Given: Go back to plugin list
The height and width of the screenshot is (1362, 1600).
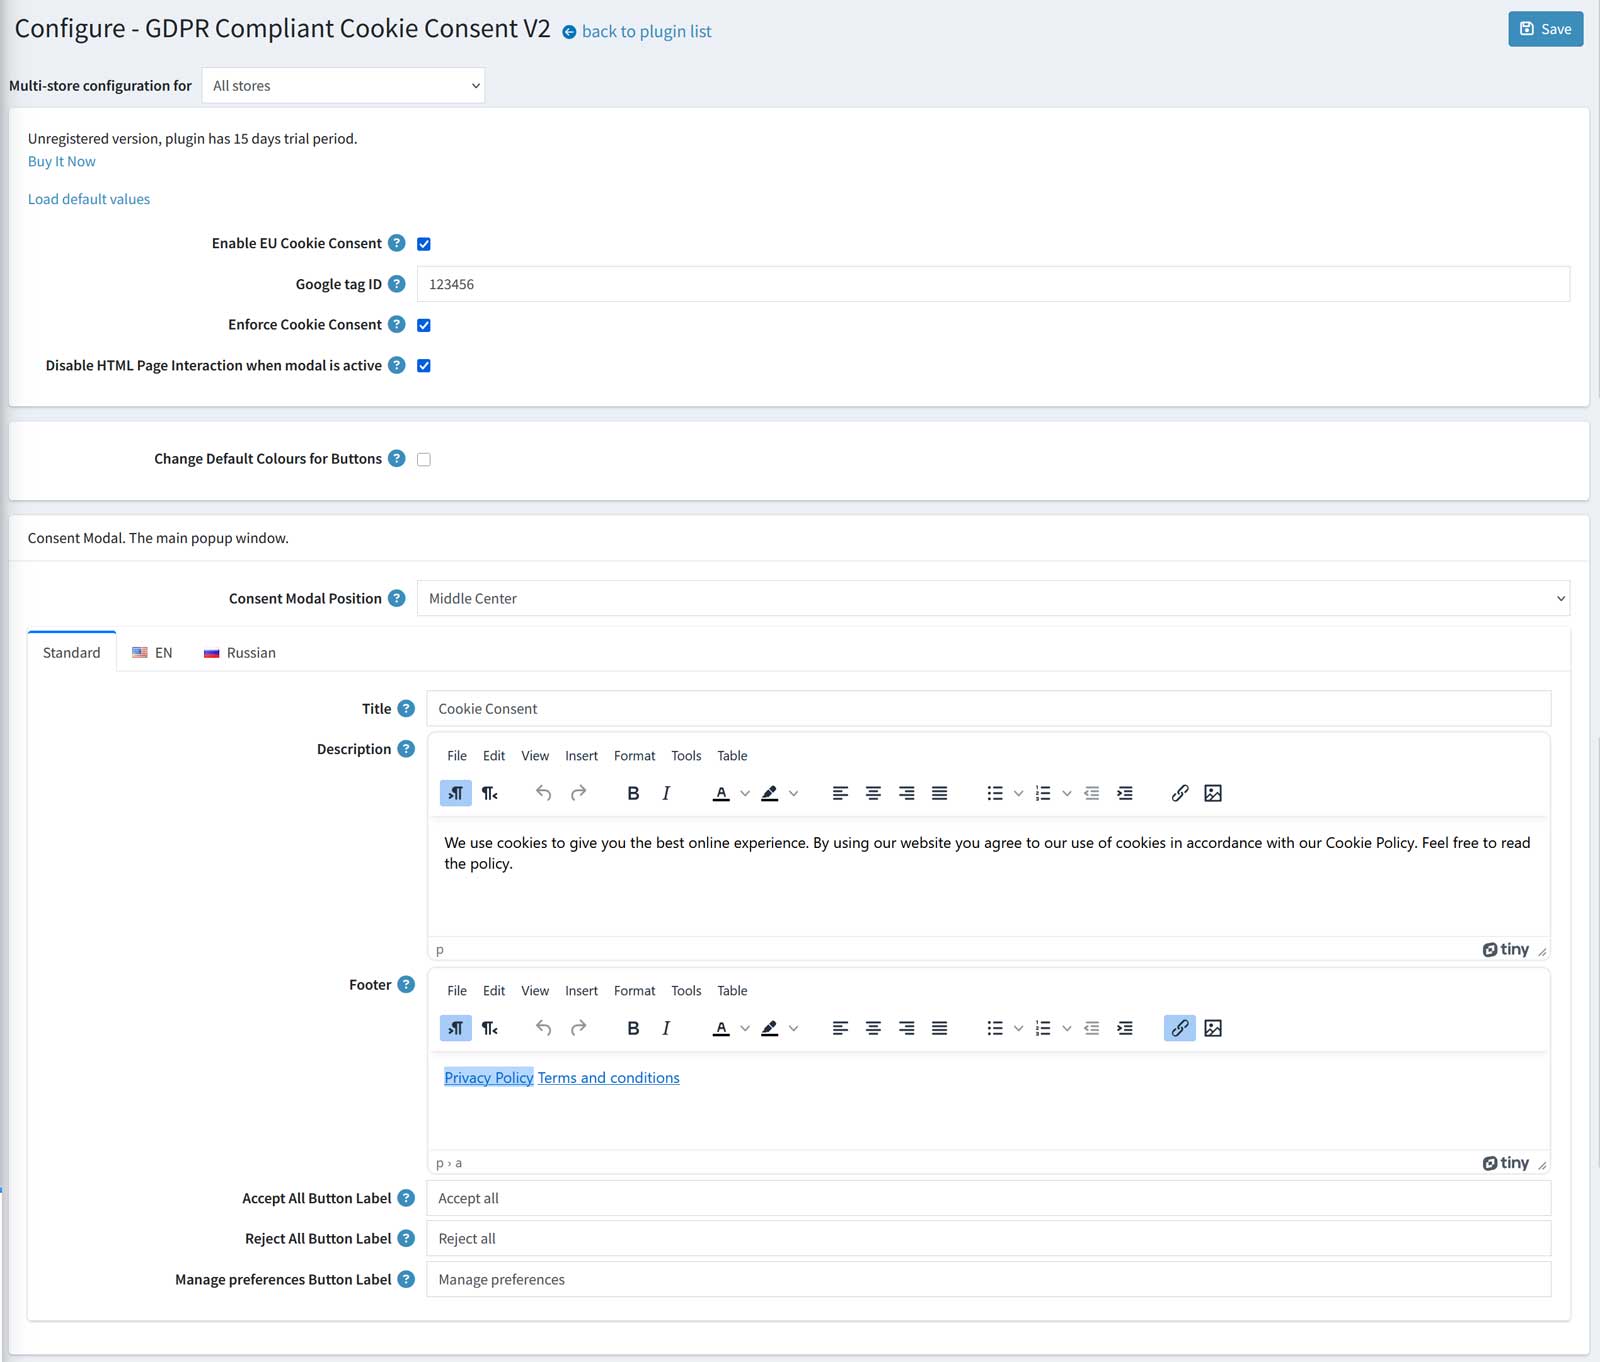Looking at the screenshot, I should pyautogui.click(x=637, y=31).
